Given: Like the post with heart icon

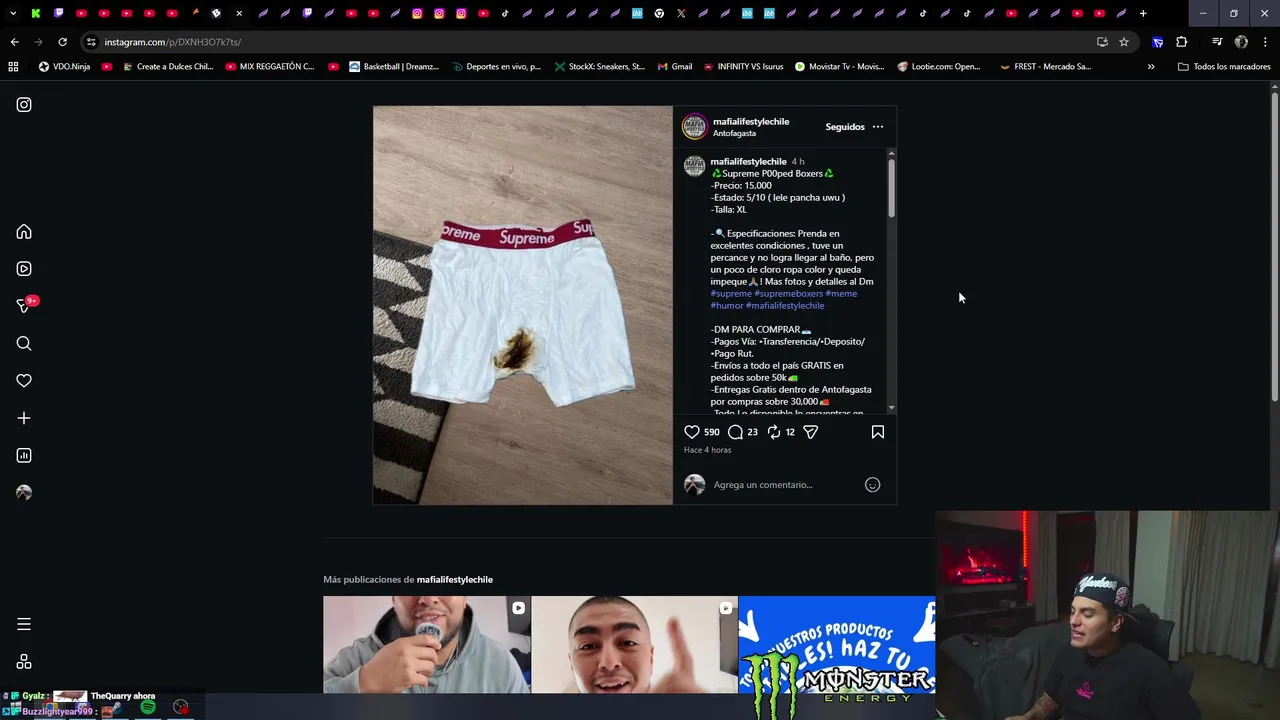Looking at the screenshot, I should tap(692, 432).
